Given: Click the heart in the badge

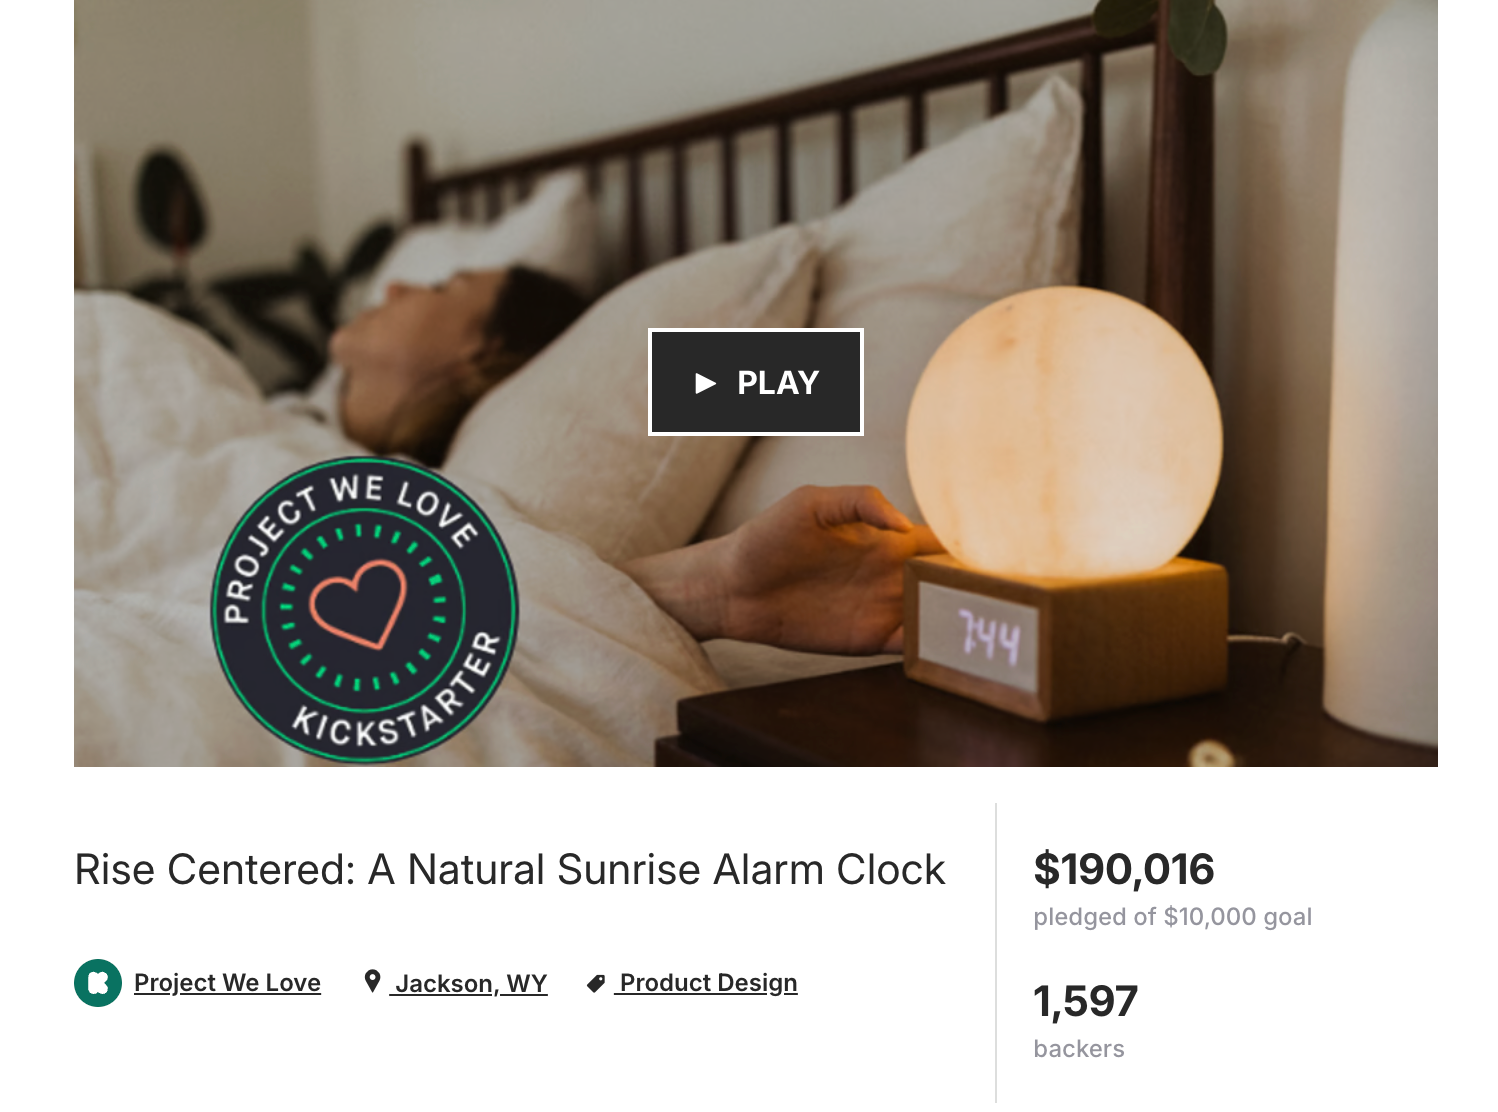Looking at the screenshot, I should [358, 604].
